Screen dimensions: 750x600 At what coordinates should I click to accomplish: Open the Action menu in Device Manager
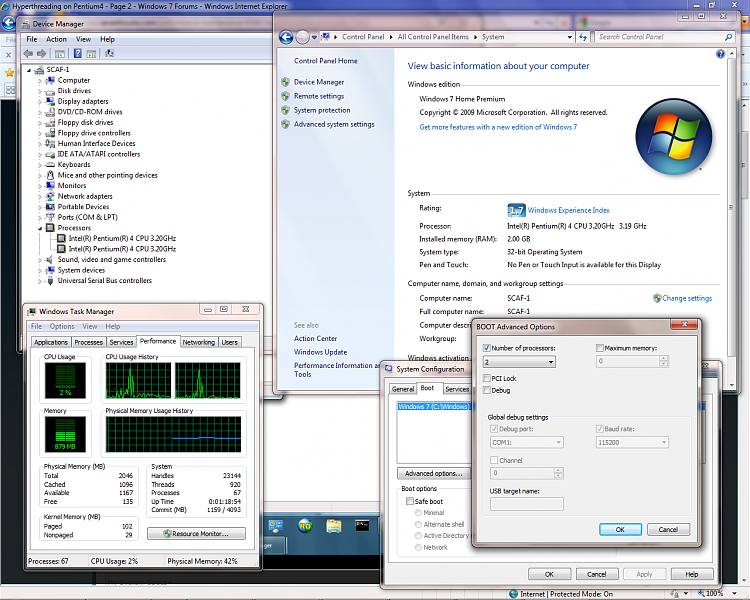click(x=56, y=39)
